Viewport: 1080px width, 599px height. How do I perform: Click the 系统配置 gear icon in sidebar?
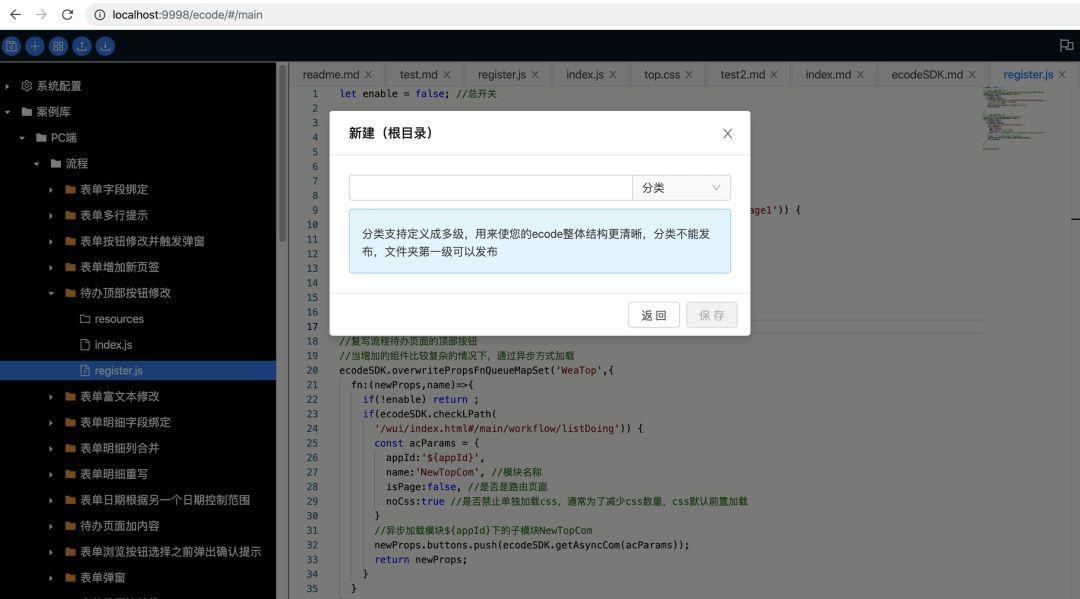click(29, 86)
